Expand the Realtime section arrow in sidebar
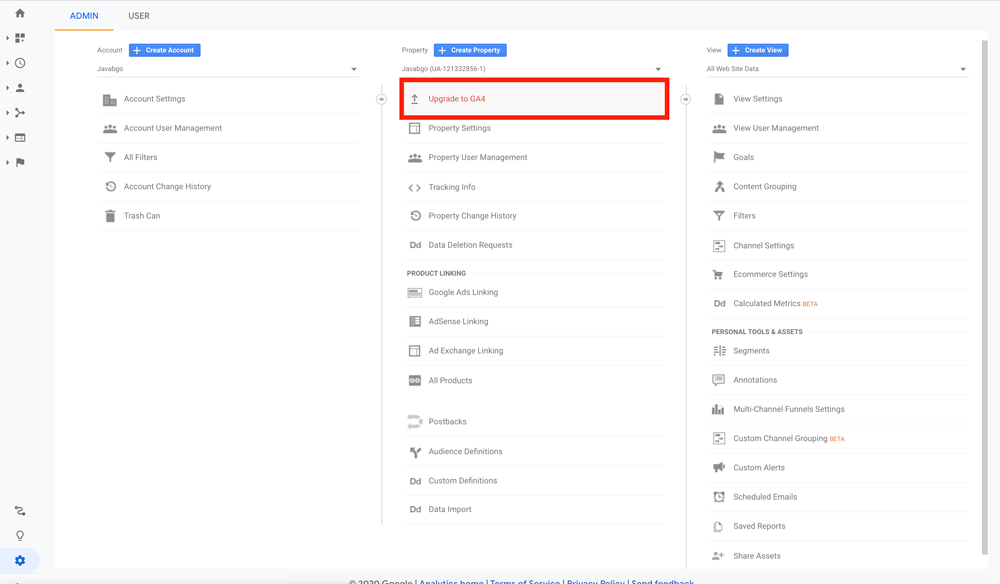This screenshot has width=1000, height=584. pos(8,63)
